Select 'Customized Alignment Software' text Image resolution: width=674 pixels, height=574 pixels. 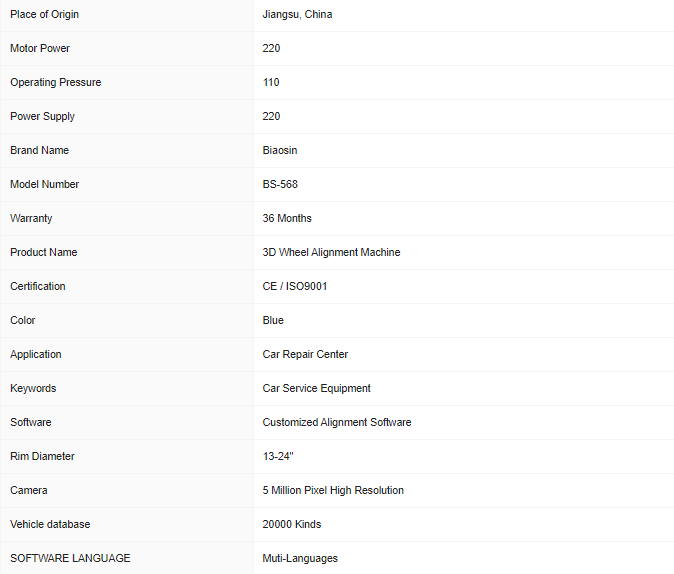[x=337, y=422]
